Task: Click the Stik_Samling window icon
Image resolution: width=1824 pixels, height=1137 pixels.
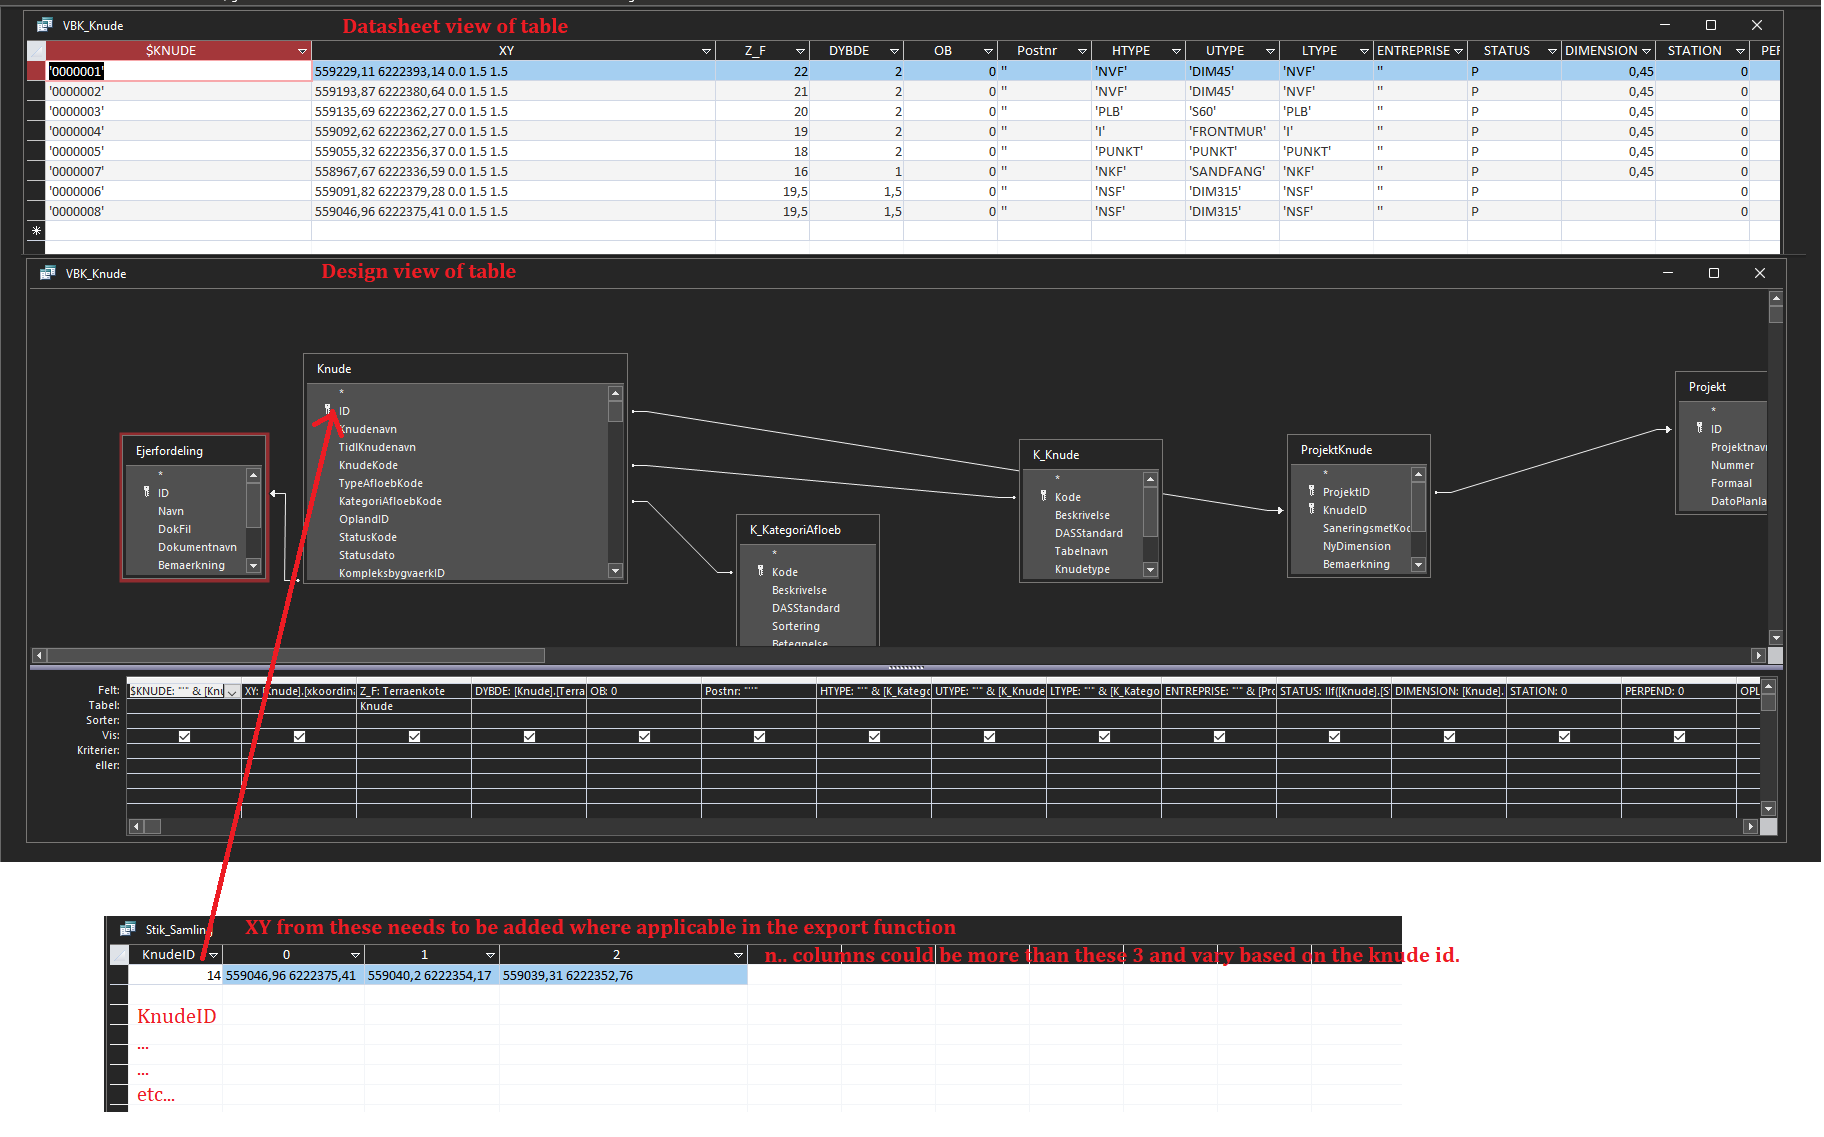Action: [127, 929]
